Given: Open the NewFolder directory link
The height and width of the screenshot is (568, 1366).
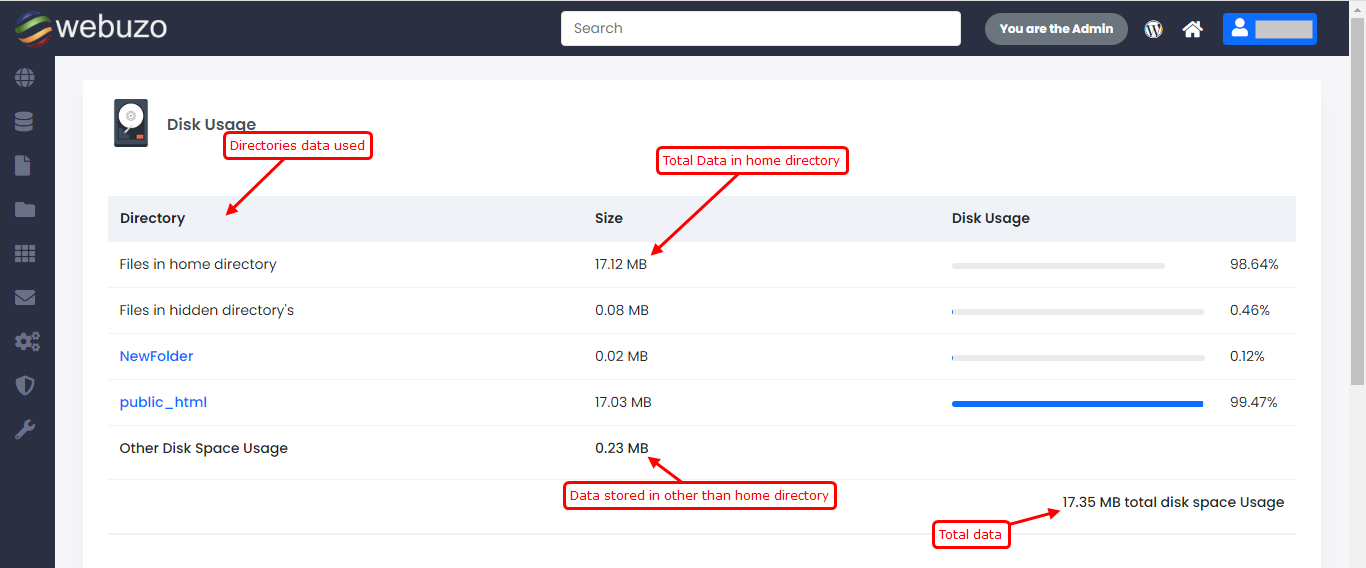Looking at the screenshot, I should (x=156, y=356).
